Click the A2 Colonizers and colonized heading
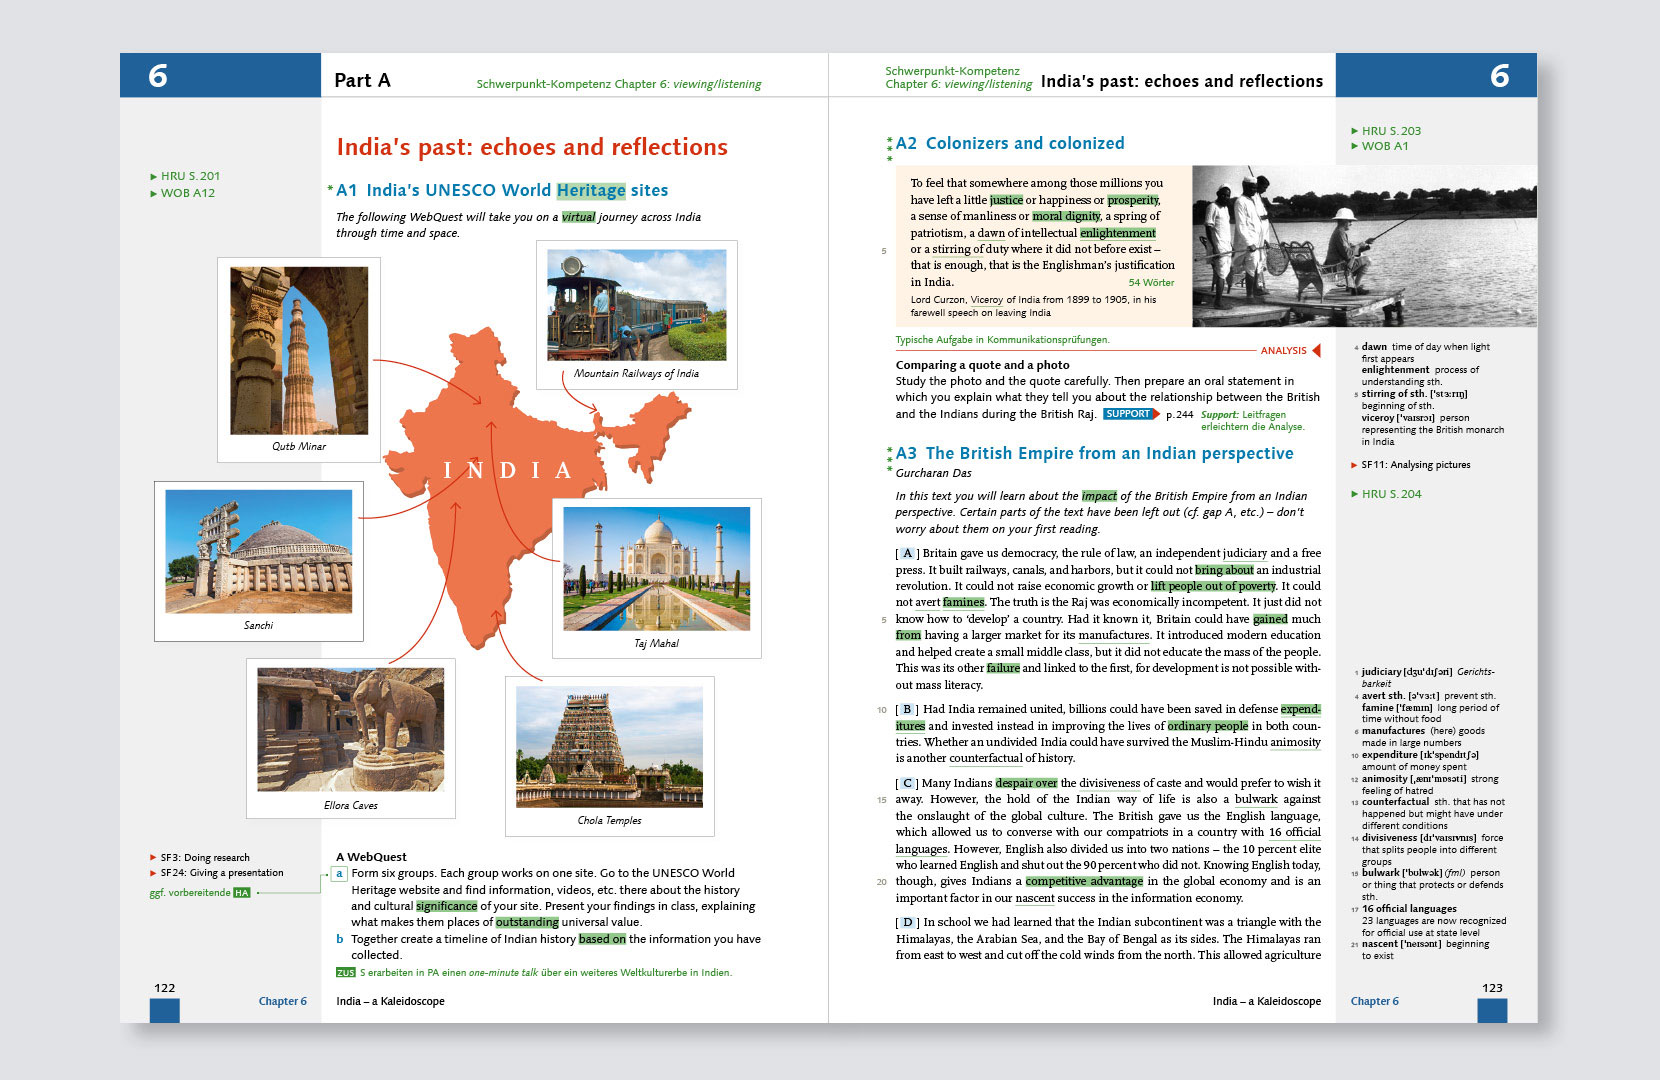This screenshot has width=1660, height=1080. point(1010,143)
